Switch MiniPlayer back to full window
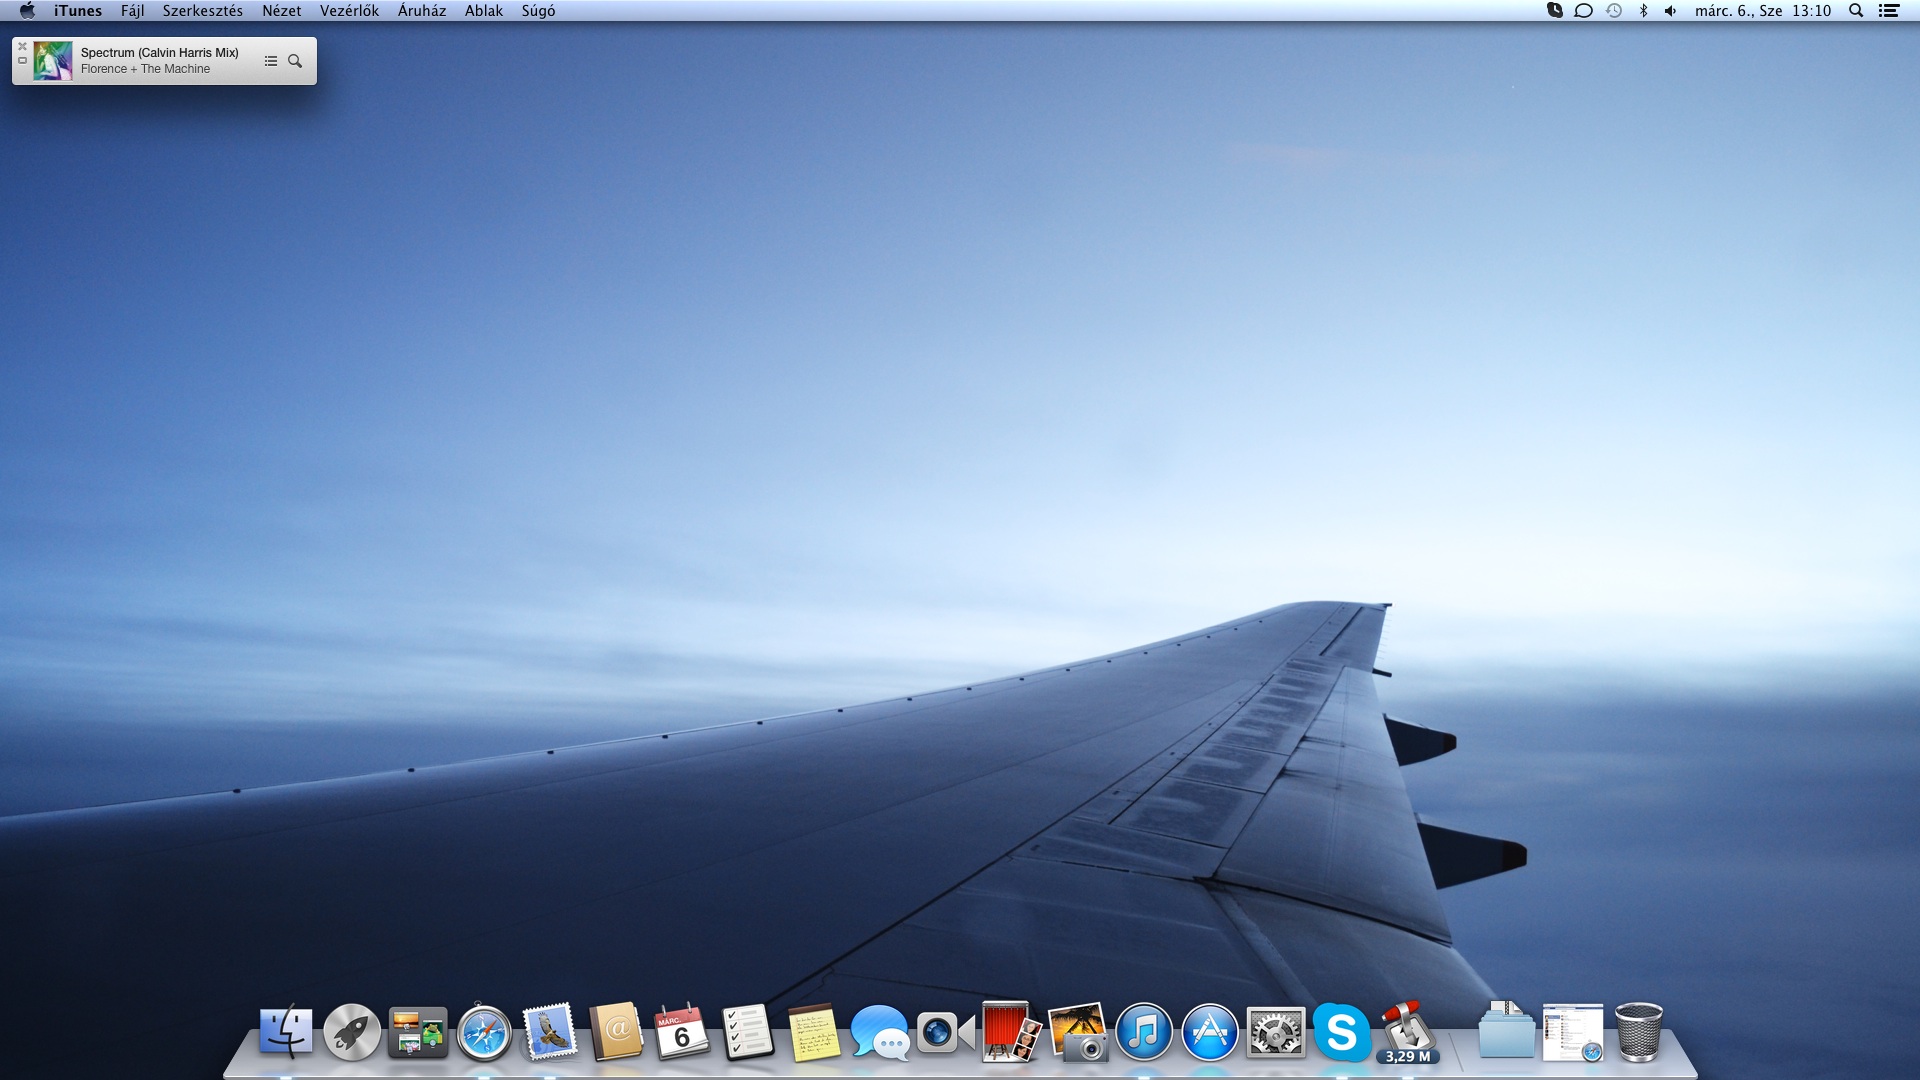The height and width of the screenshot is (1080, 1920). pos(22,61)
